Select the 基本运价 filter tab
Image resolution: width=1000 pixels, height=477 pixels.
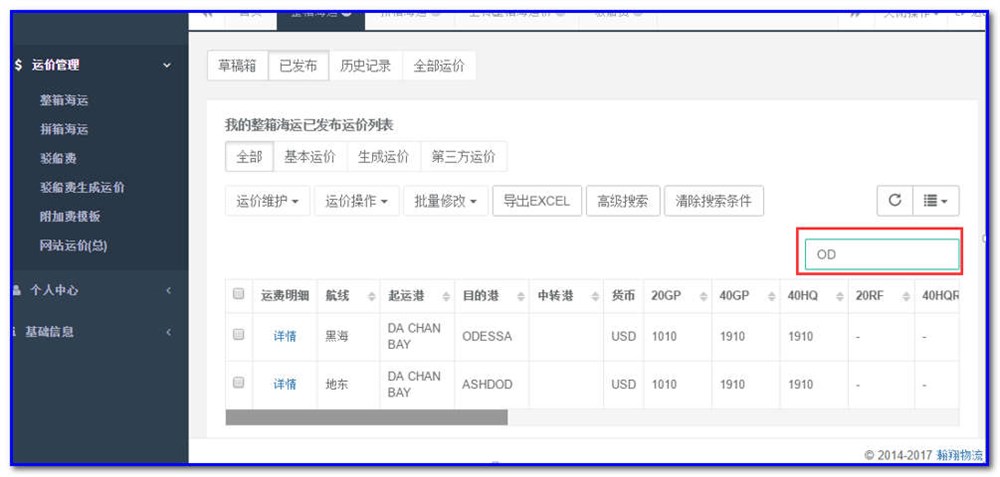[310, 157]
